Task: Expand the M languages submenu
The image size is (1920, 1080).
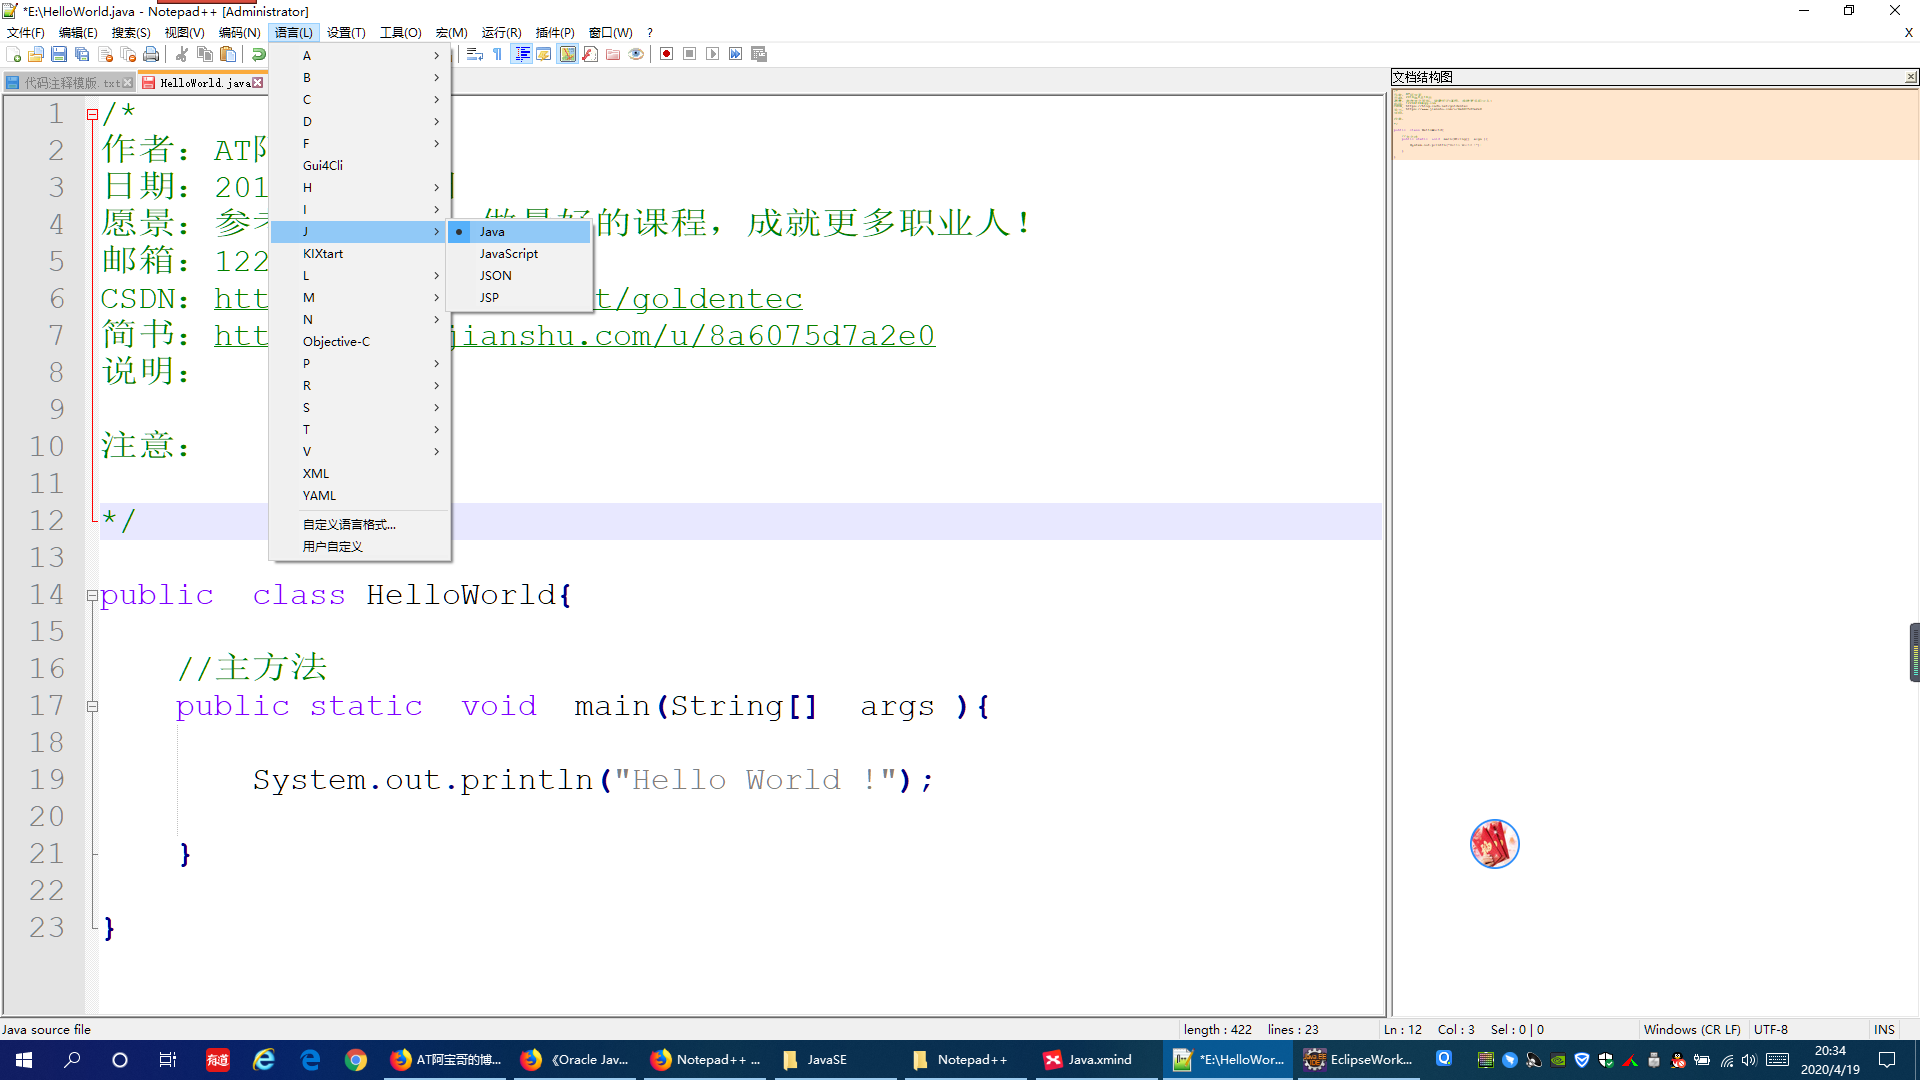Action: pyautogui.click(x=359, y=298)
